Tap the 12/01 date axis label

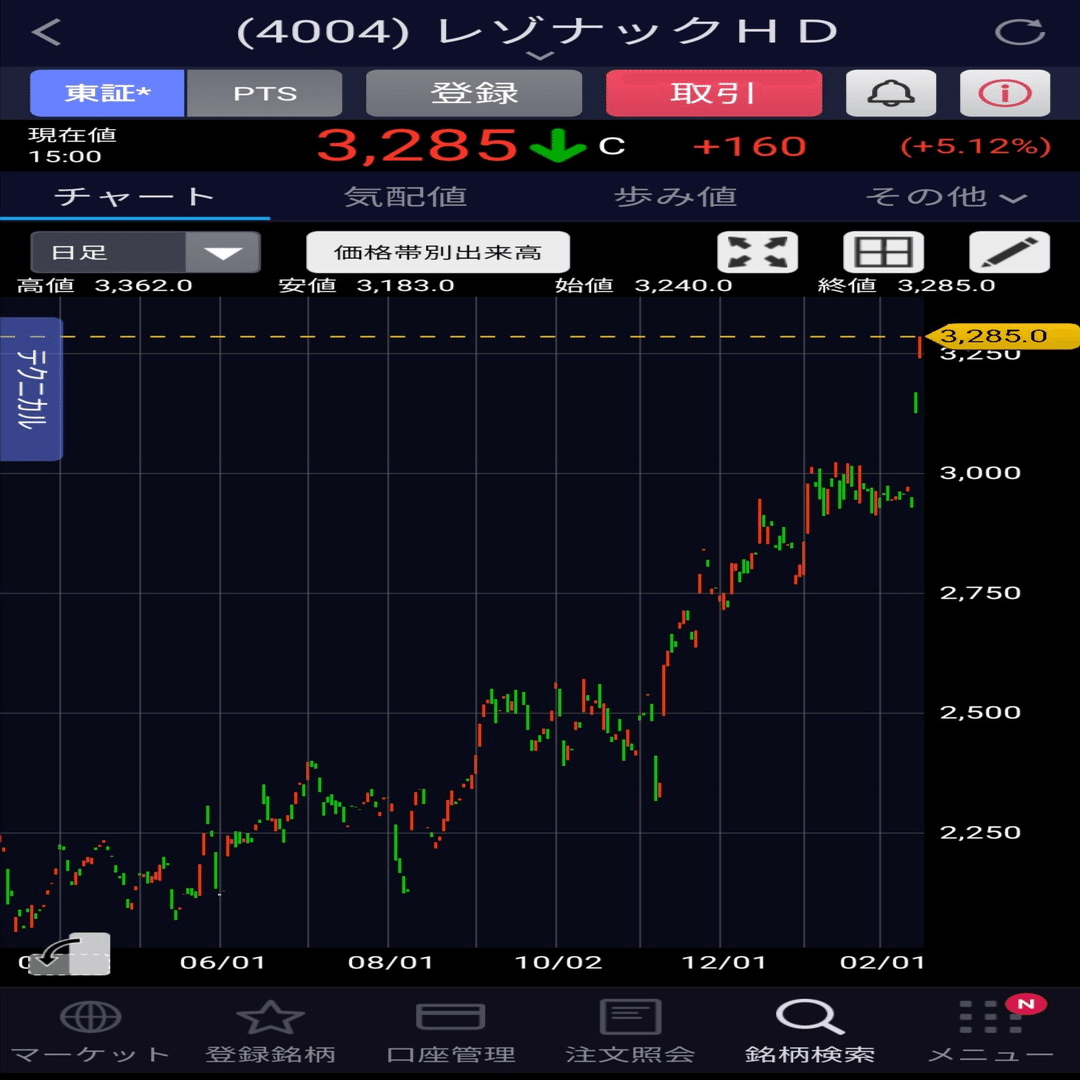(x=723, y=962)
